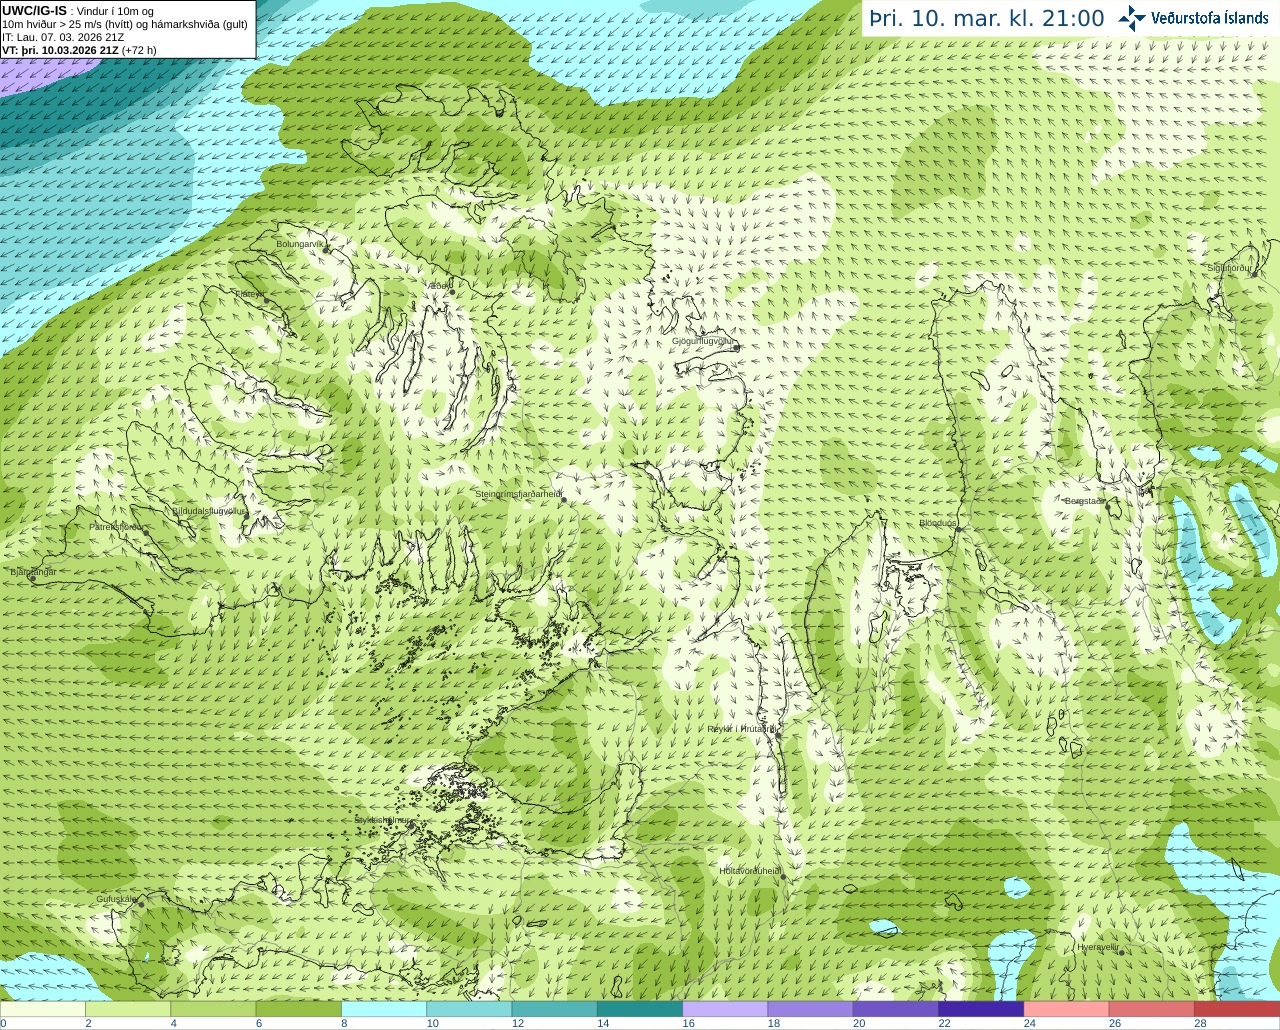The height and width of the screenshot is (1030, 1280).
Task: Select the salmon 26–28 m/s legend swatch
Action: (1151, 1009)
